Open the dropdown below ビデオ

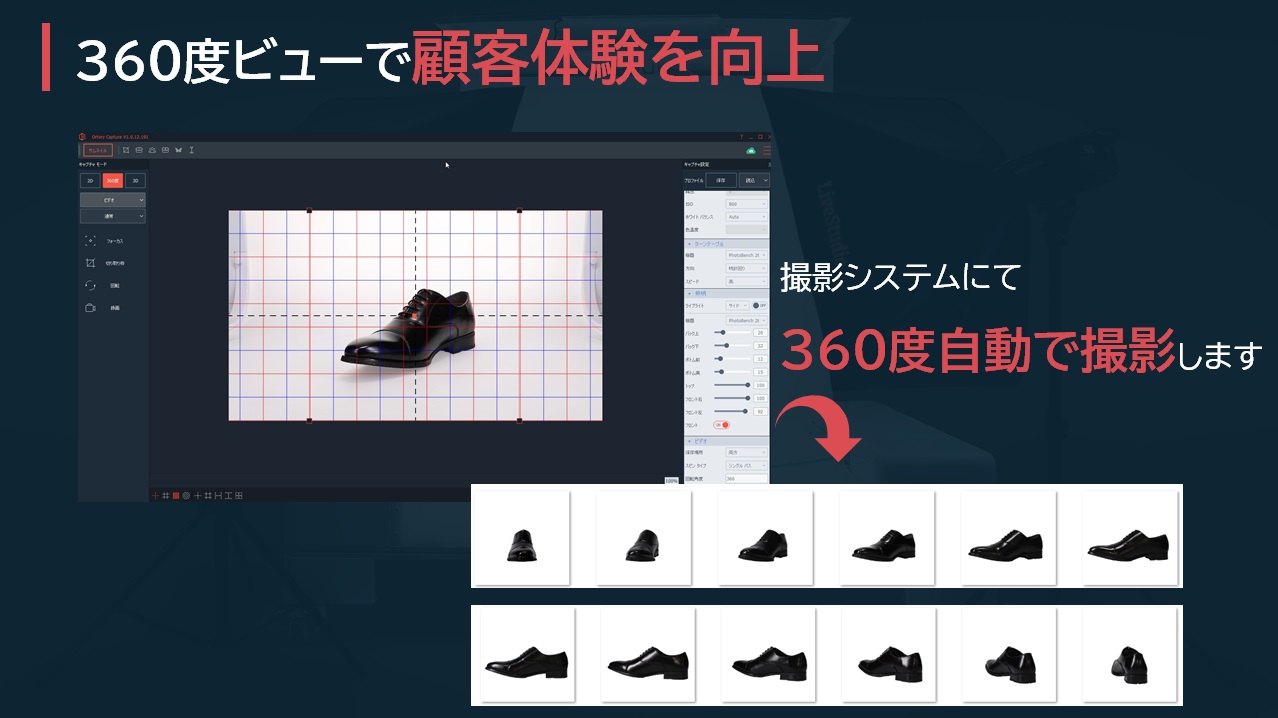point(113,216)
